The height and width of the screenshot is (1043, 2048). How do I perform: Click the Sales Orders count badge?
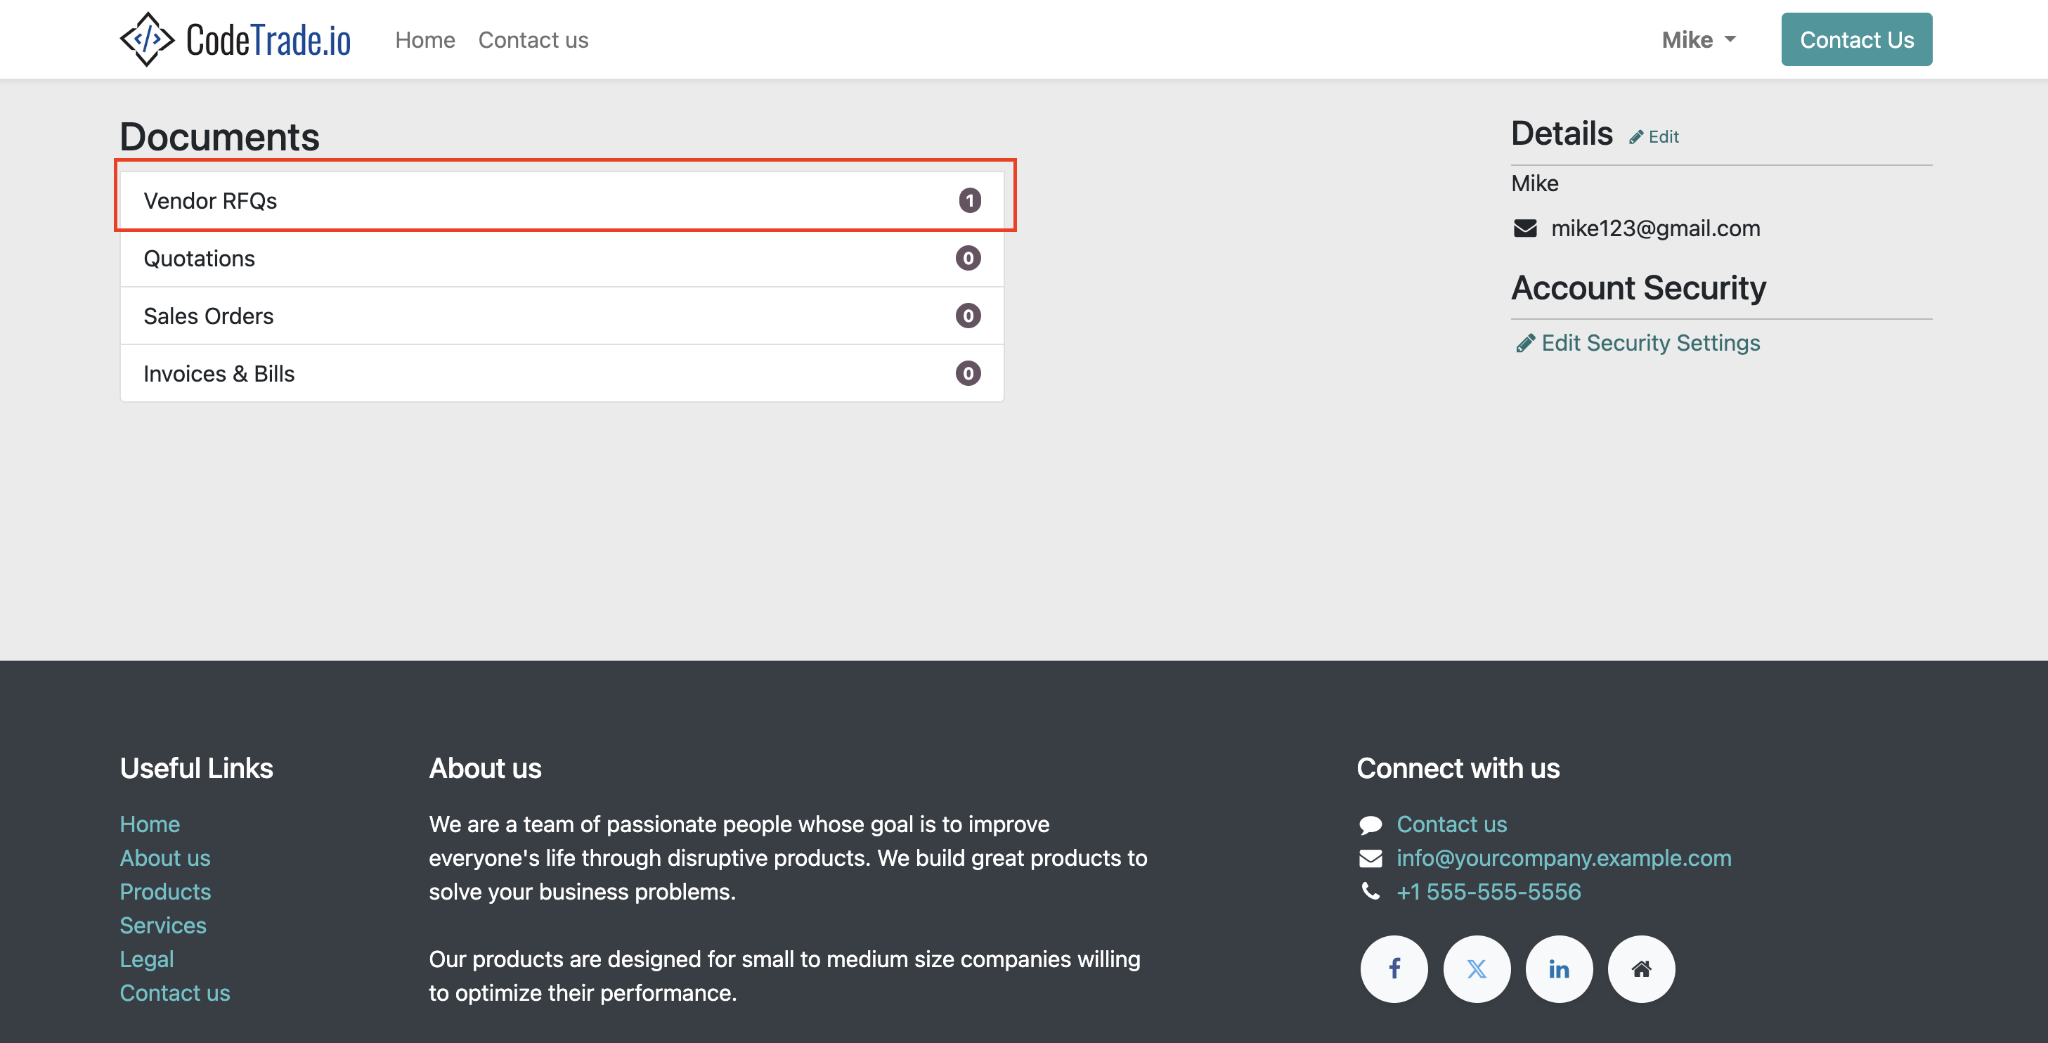pos(968,316)
